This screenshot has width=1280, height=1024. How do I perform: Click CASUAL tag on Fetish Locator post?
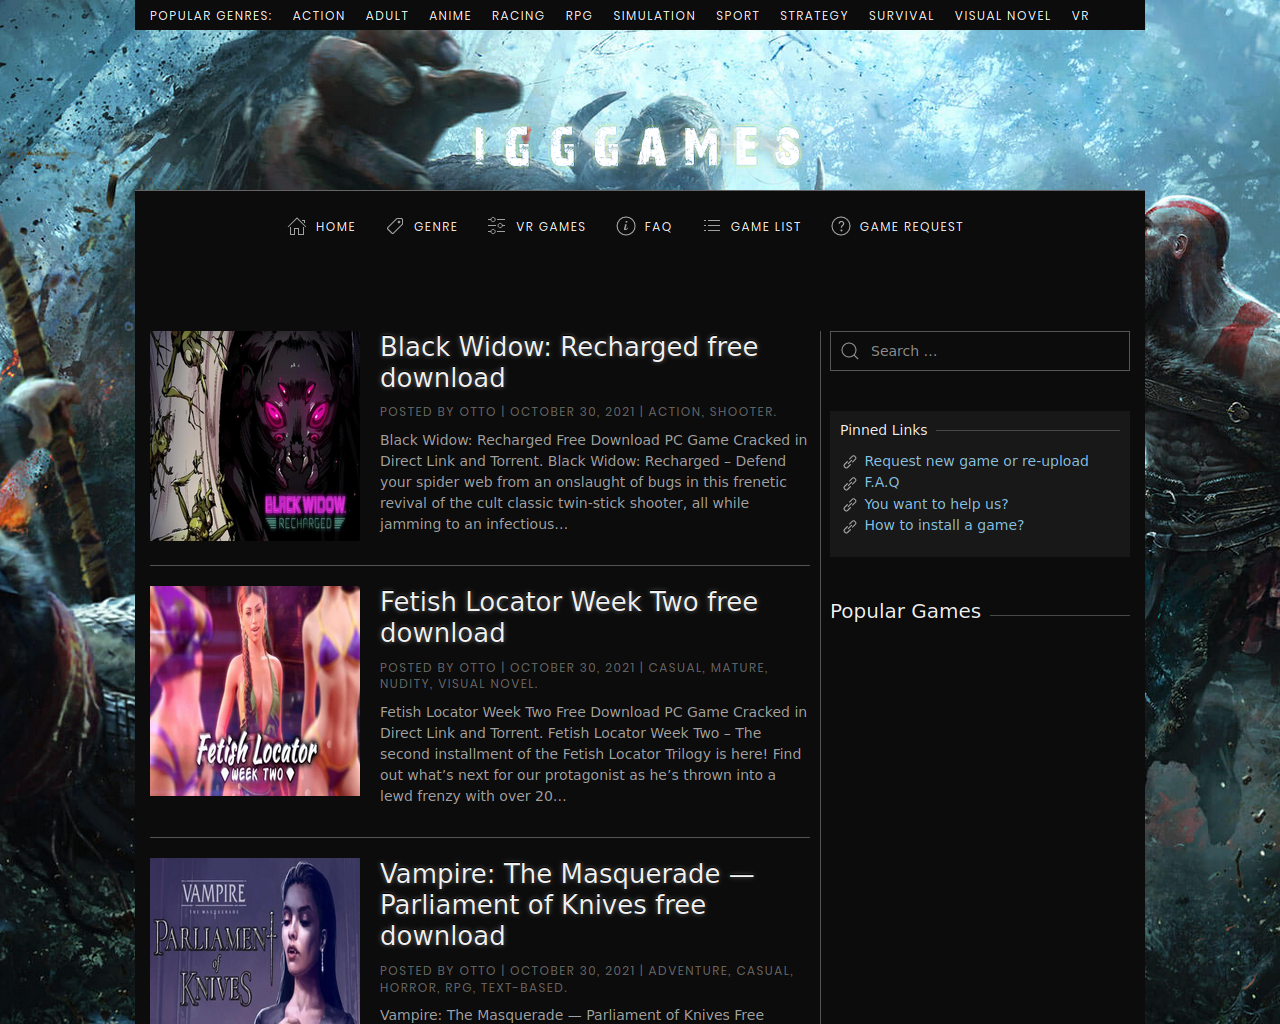tap(675, 668)
